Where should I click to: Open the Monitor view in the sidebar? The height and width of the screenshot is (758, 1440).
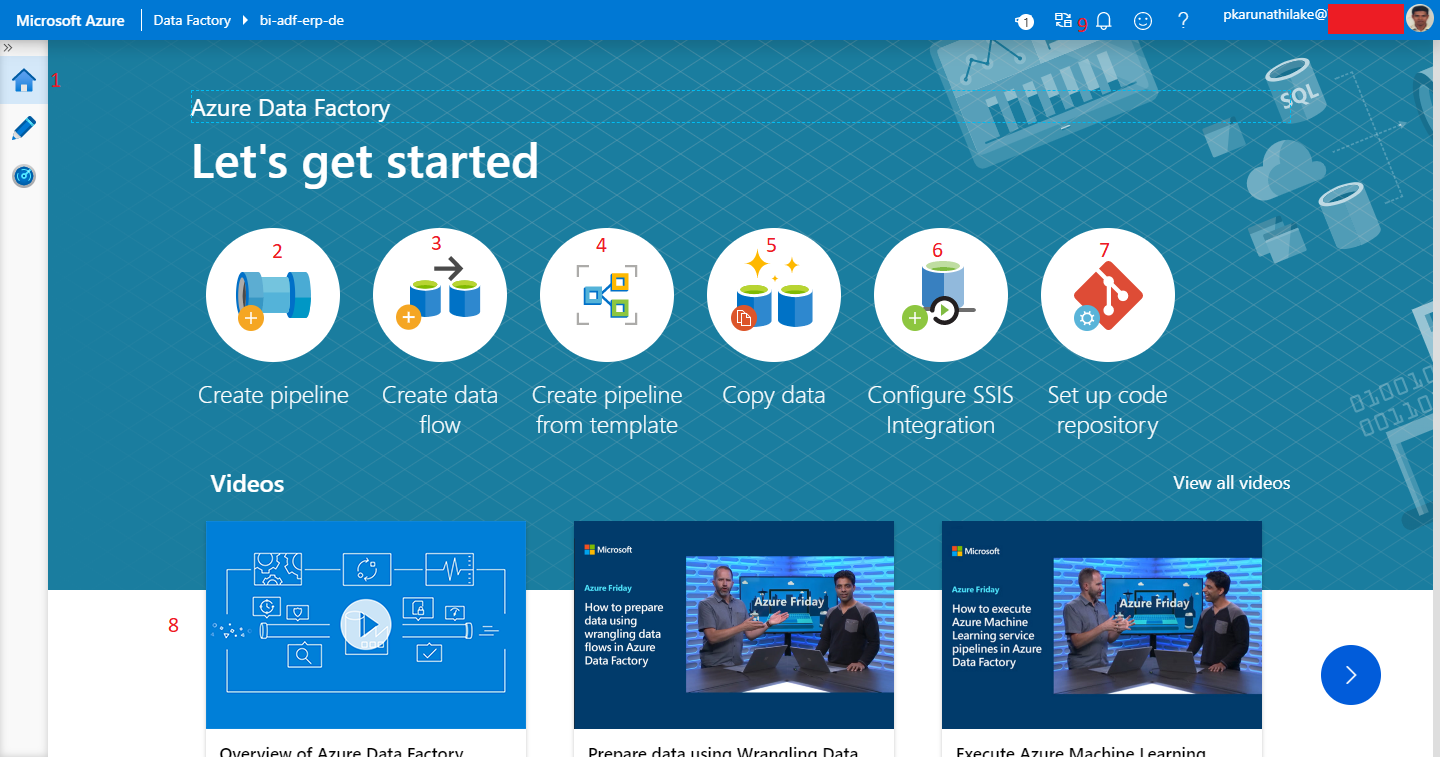24,175
